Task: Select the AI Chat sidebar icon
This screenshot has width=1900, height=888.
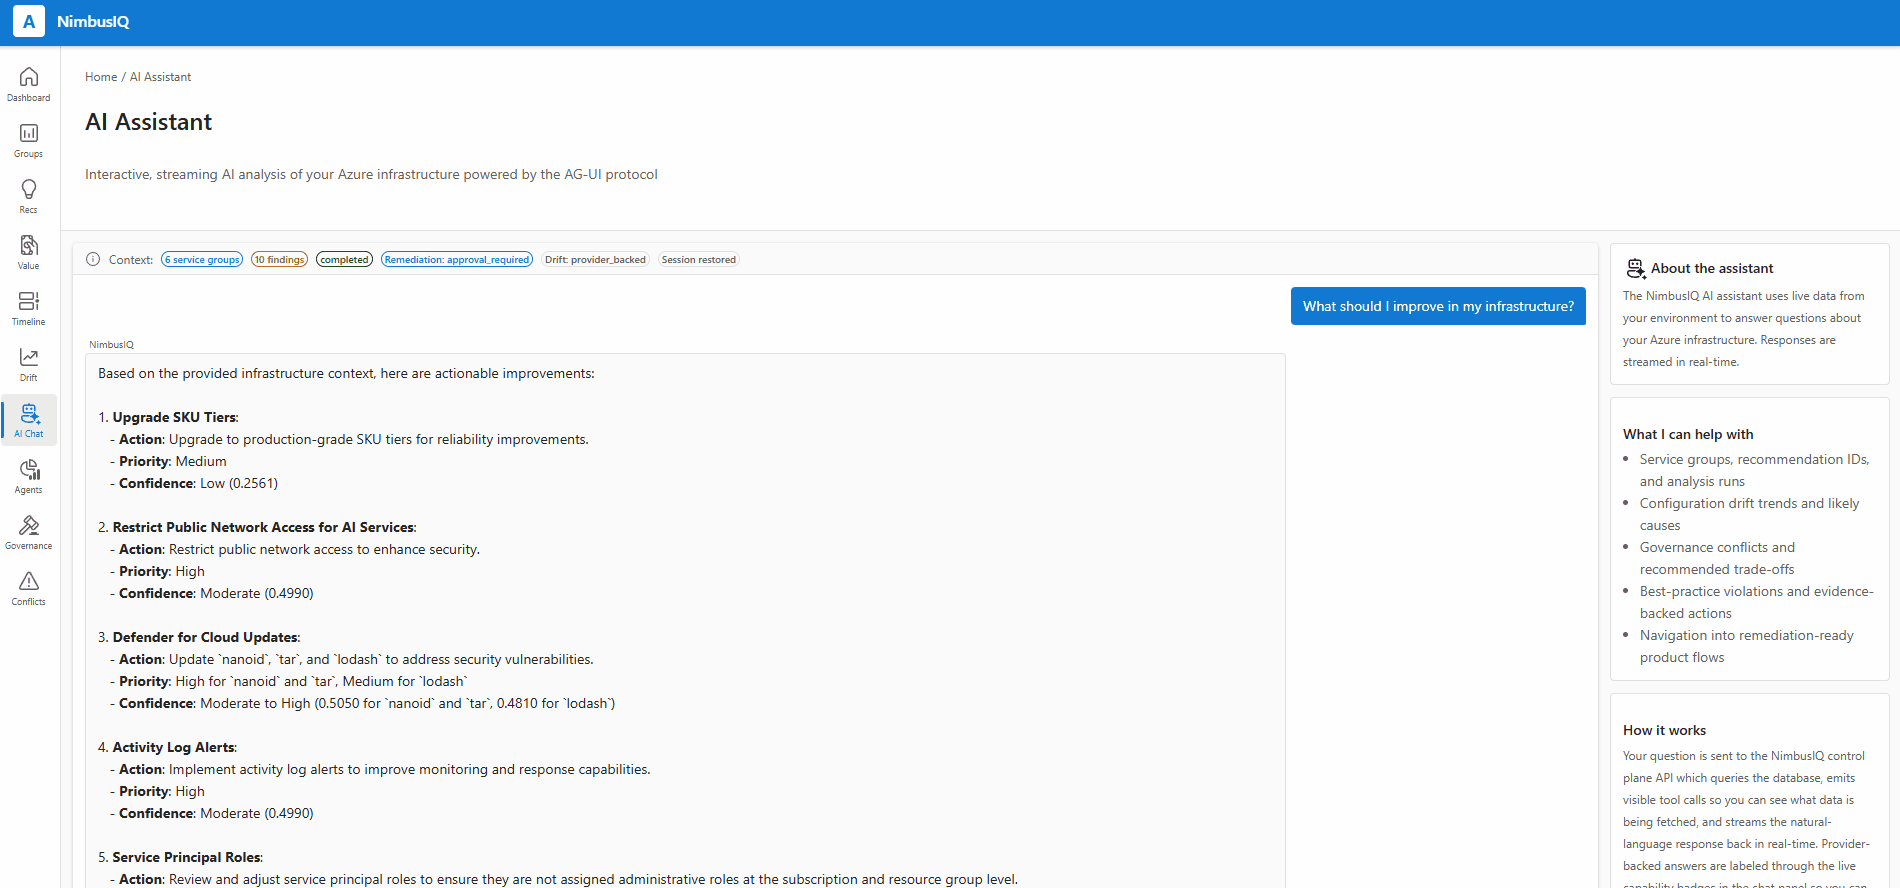Action: pos(29,413)
